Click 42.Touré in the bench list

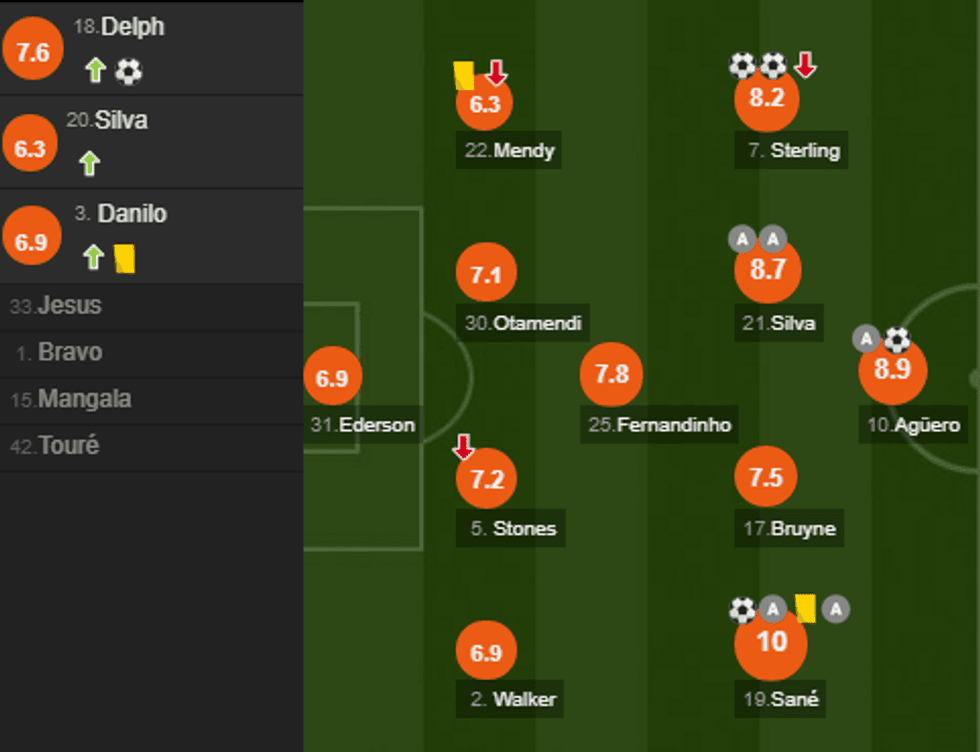[x=55, y=446]
